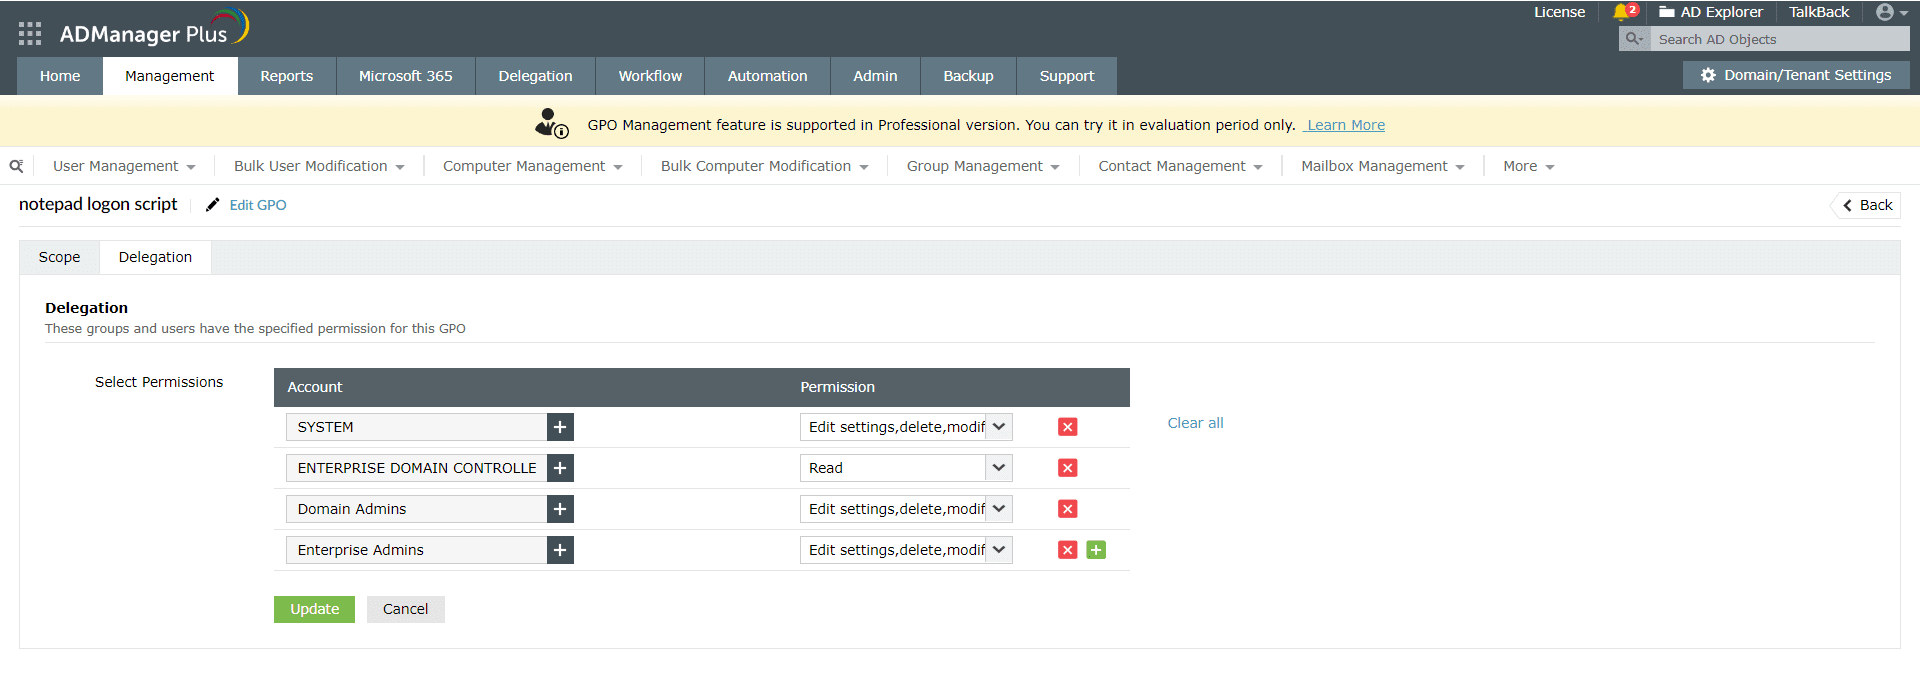Click the pencil Edit GPO icon

coord(212,205)
